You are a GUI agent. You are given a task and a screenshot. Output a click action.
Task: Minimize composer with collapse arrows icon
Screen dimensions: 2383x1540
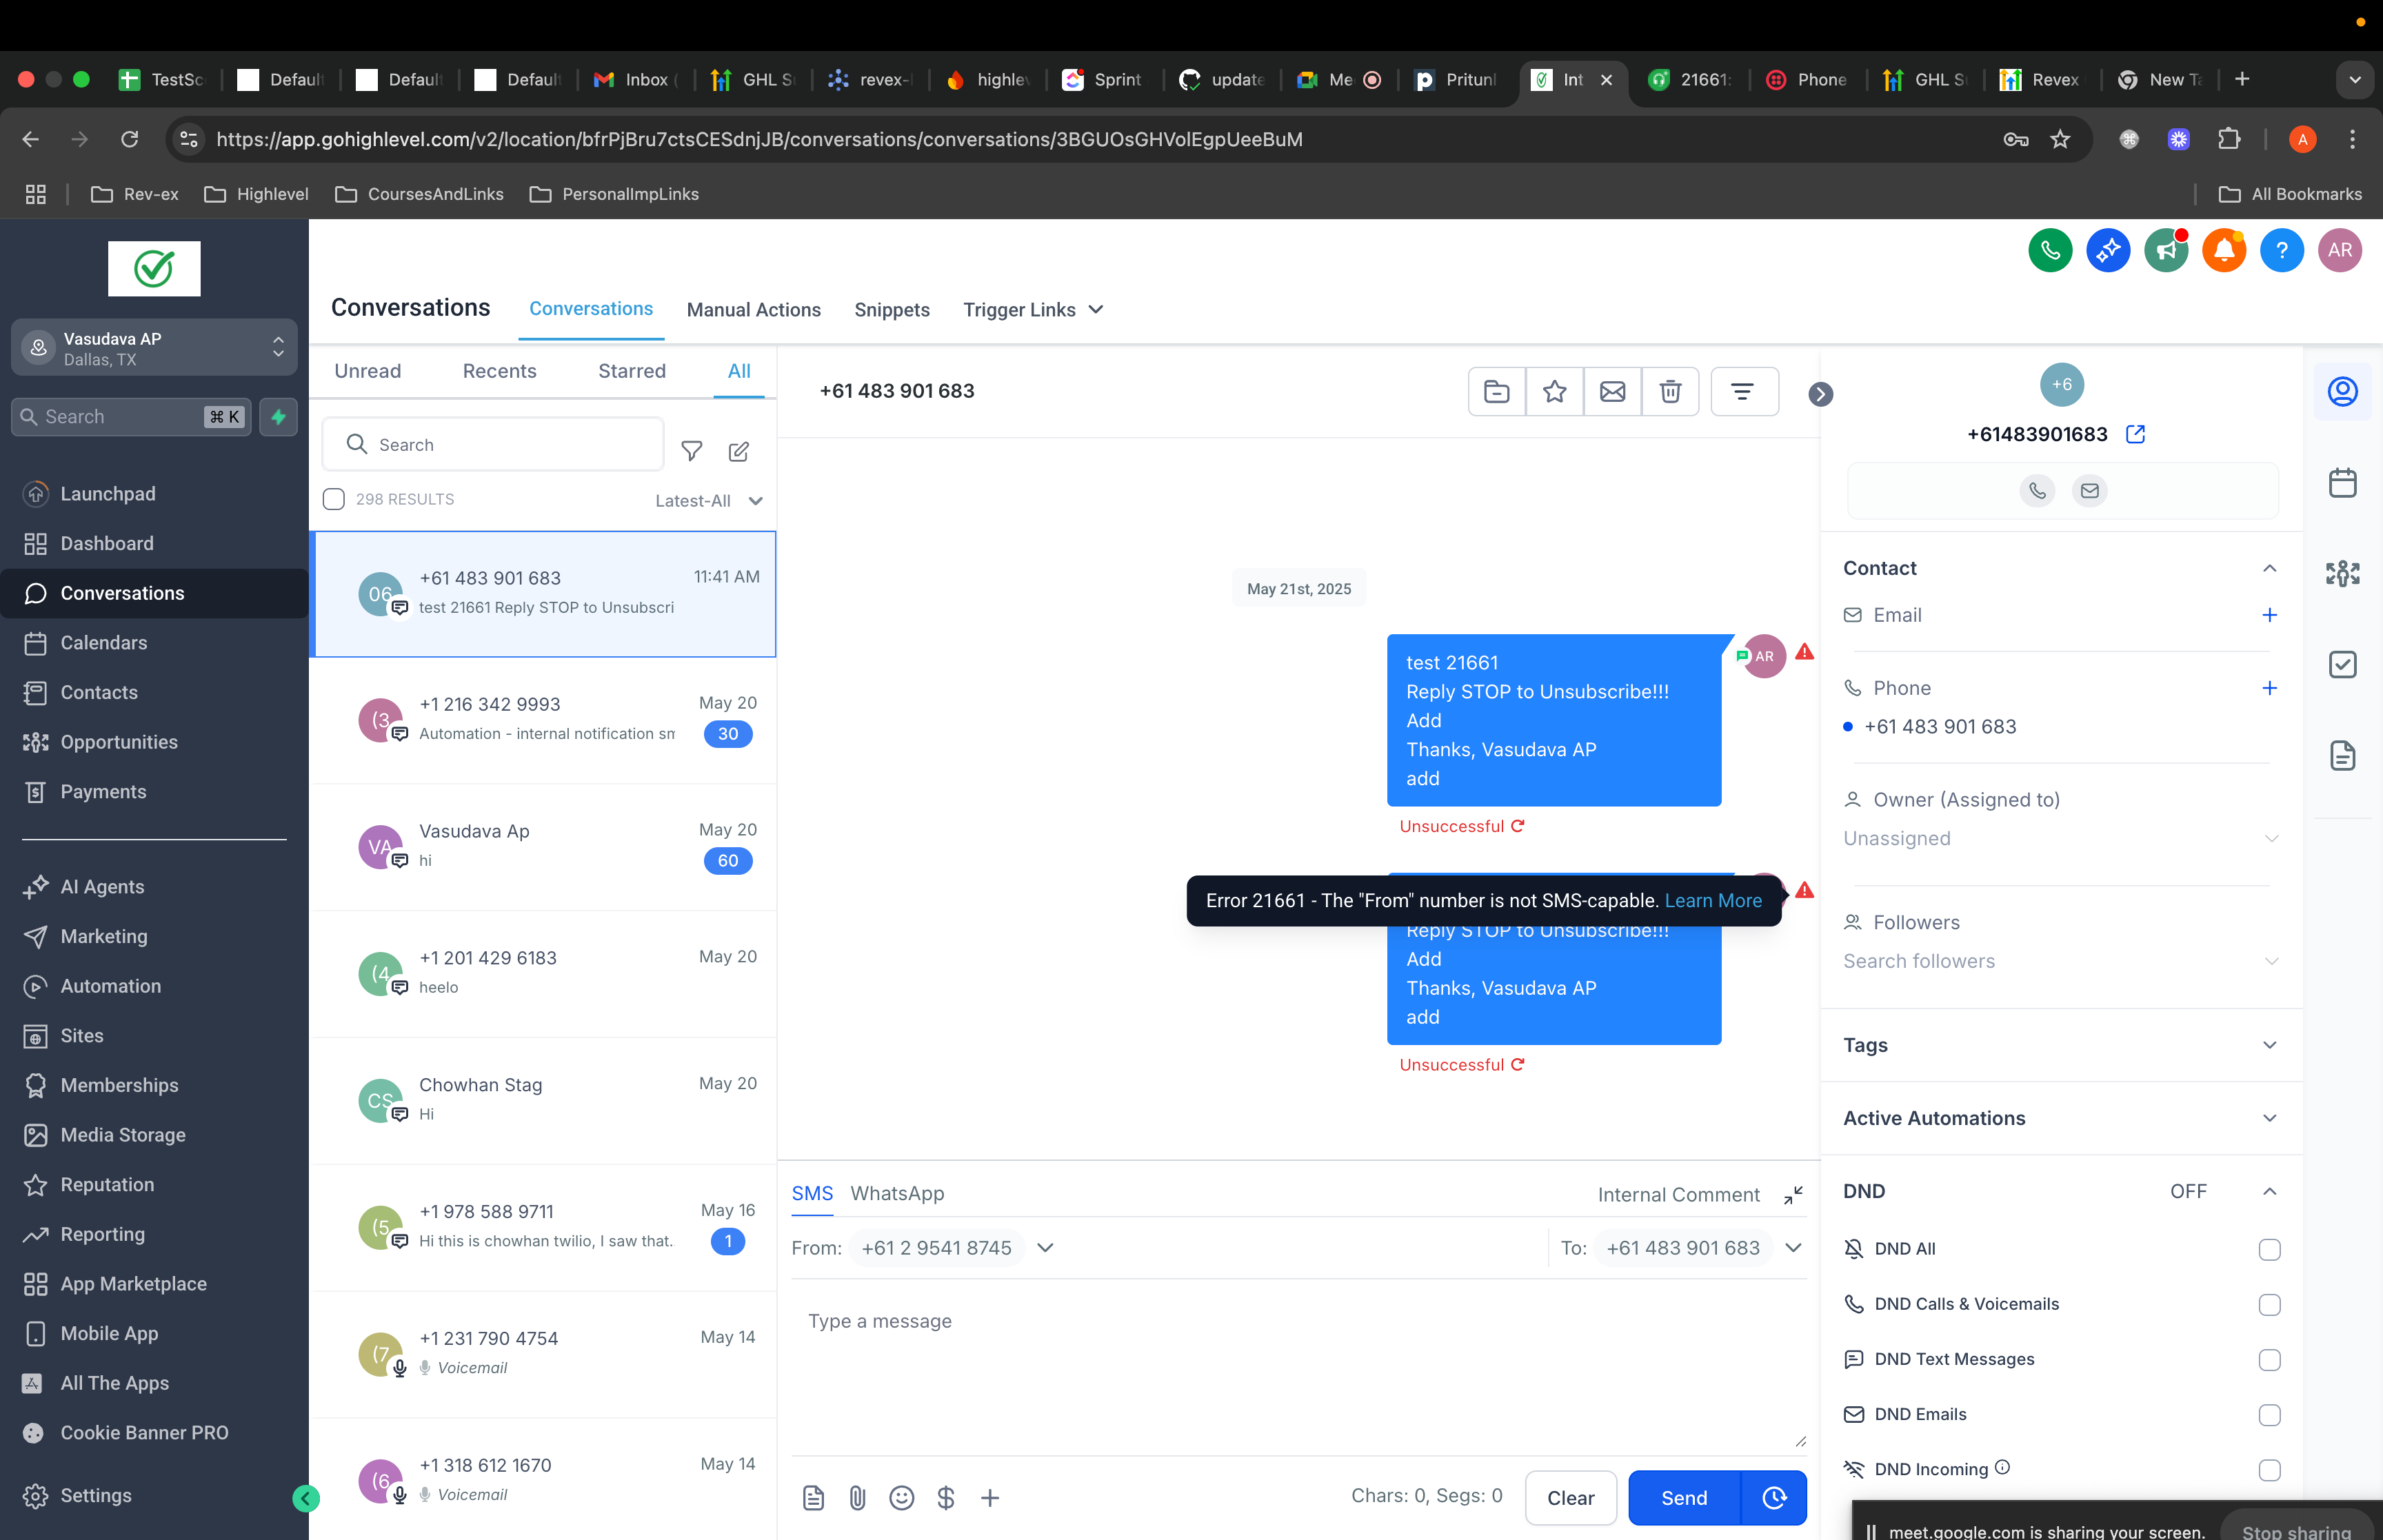tap(1793, 1195)
